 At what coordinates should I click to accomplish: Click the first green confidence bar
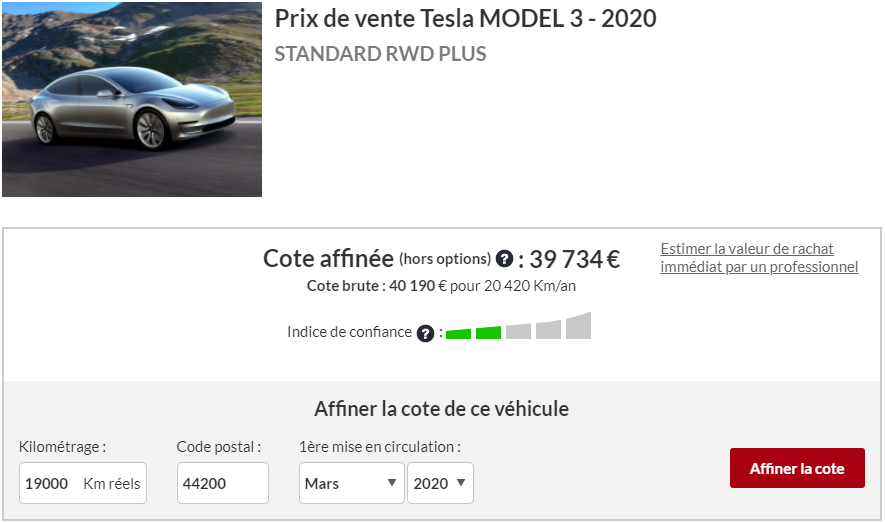[458, 333]
